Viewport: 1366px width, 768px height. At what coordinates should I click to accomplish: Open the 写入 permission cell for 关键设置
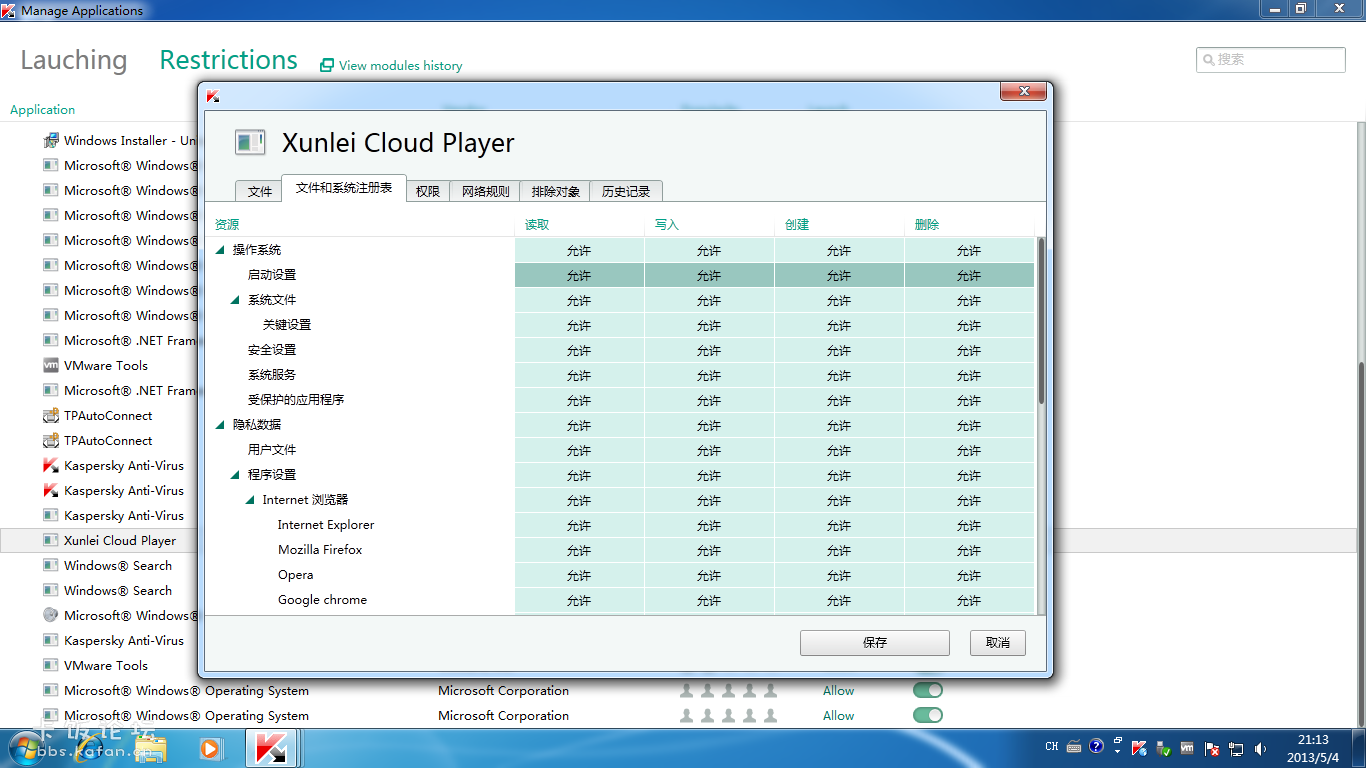tap(709, 325)
